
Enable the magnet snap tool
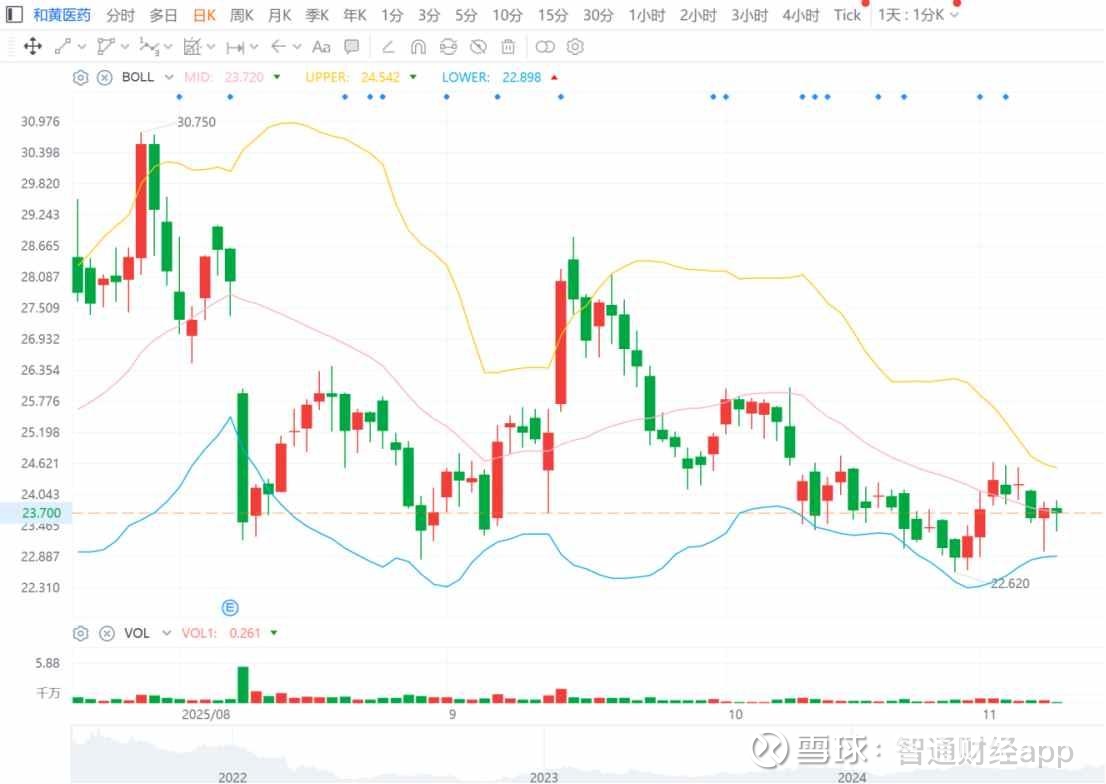pyautogui.click(x=418, y=47)
